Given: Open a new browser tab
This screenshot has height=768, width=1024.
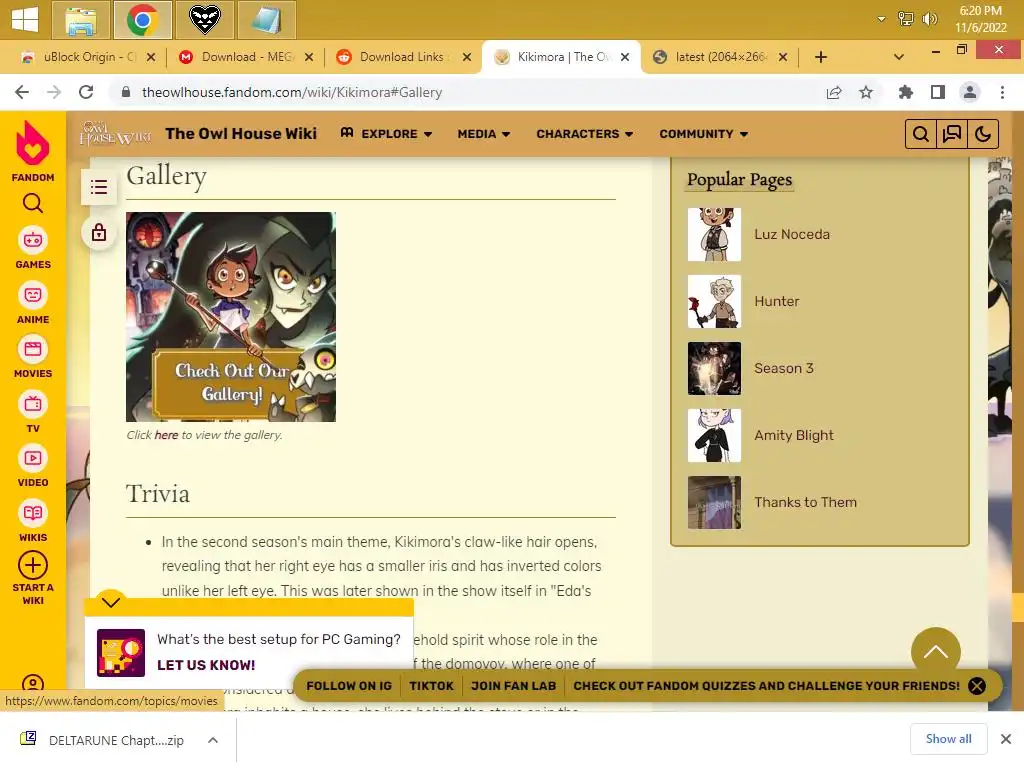Looking at the screenshot, I should [821, 57].
